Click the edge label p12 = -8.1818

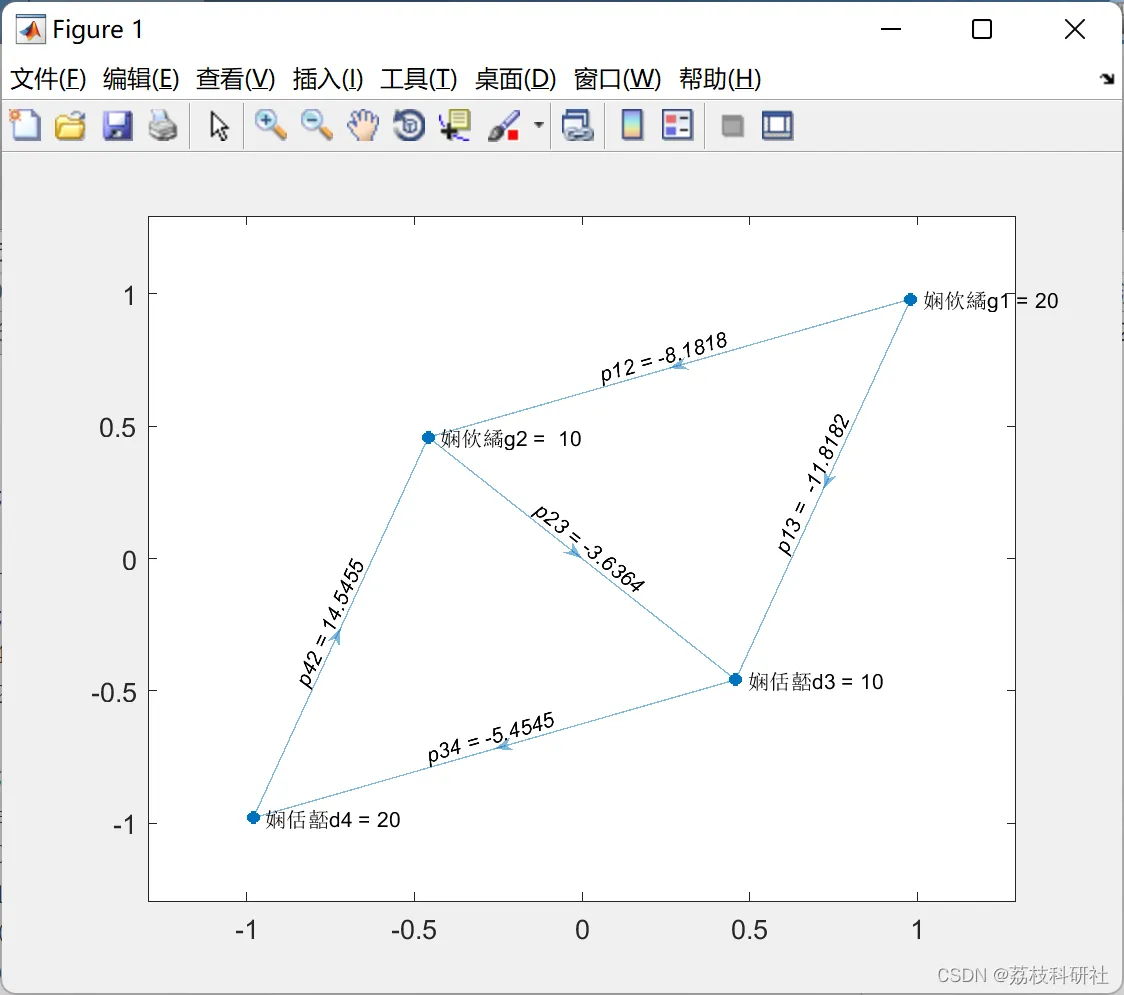tap(664, 358)
